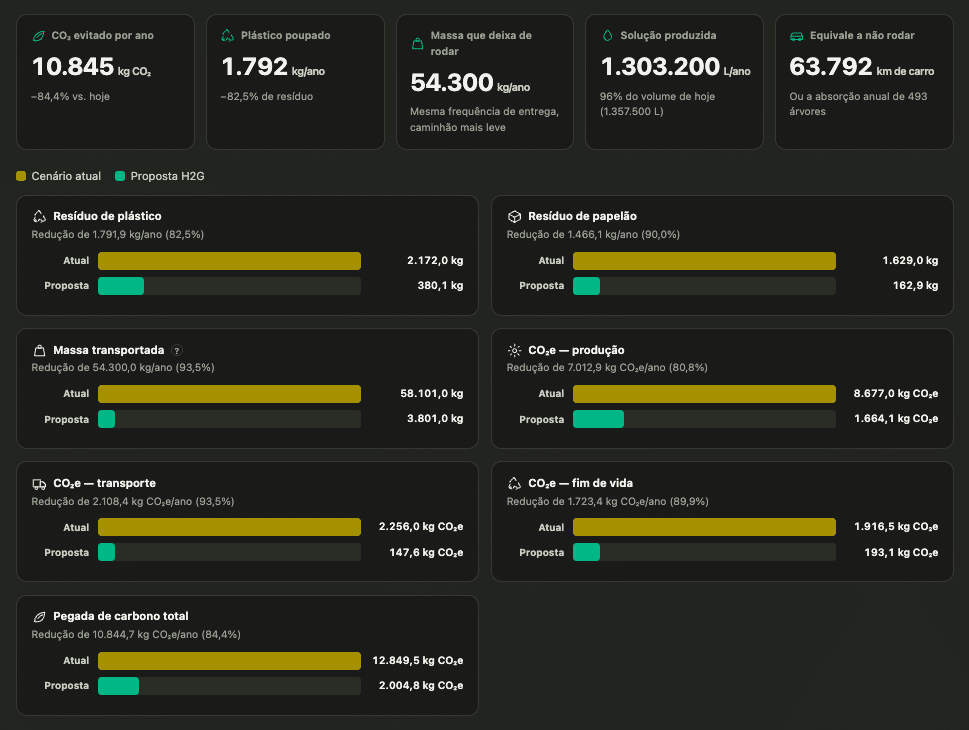Click the 1.303.200 L/ano value

click(x=675, y=67)
